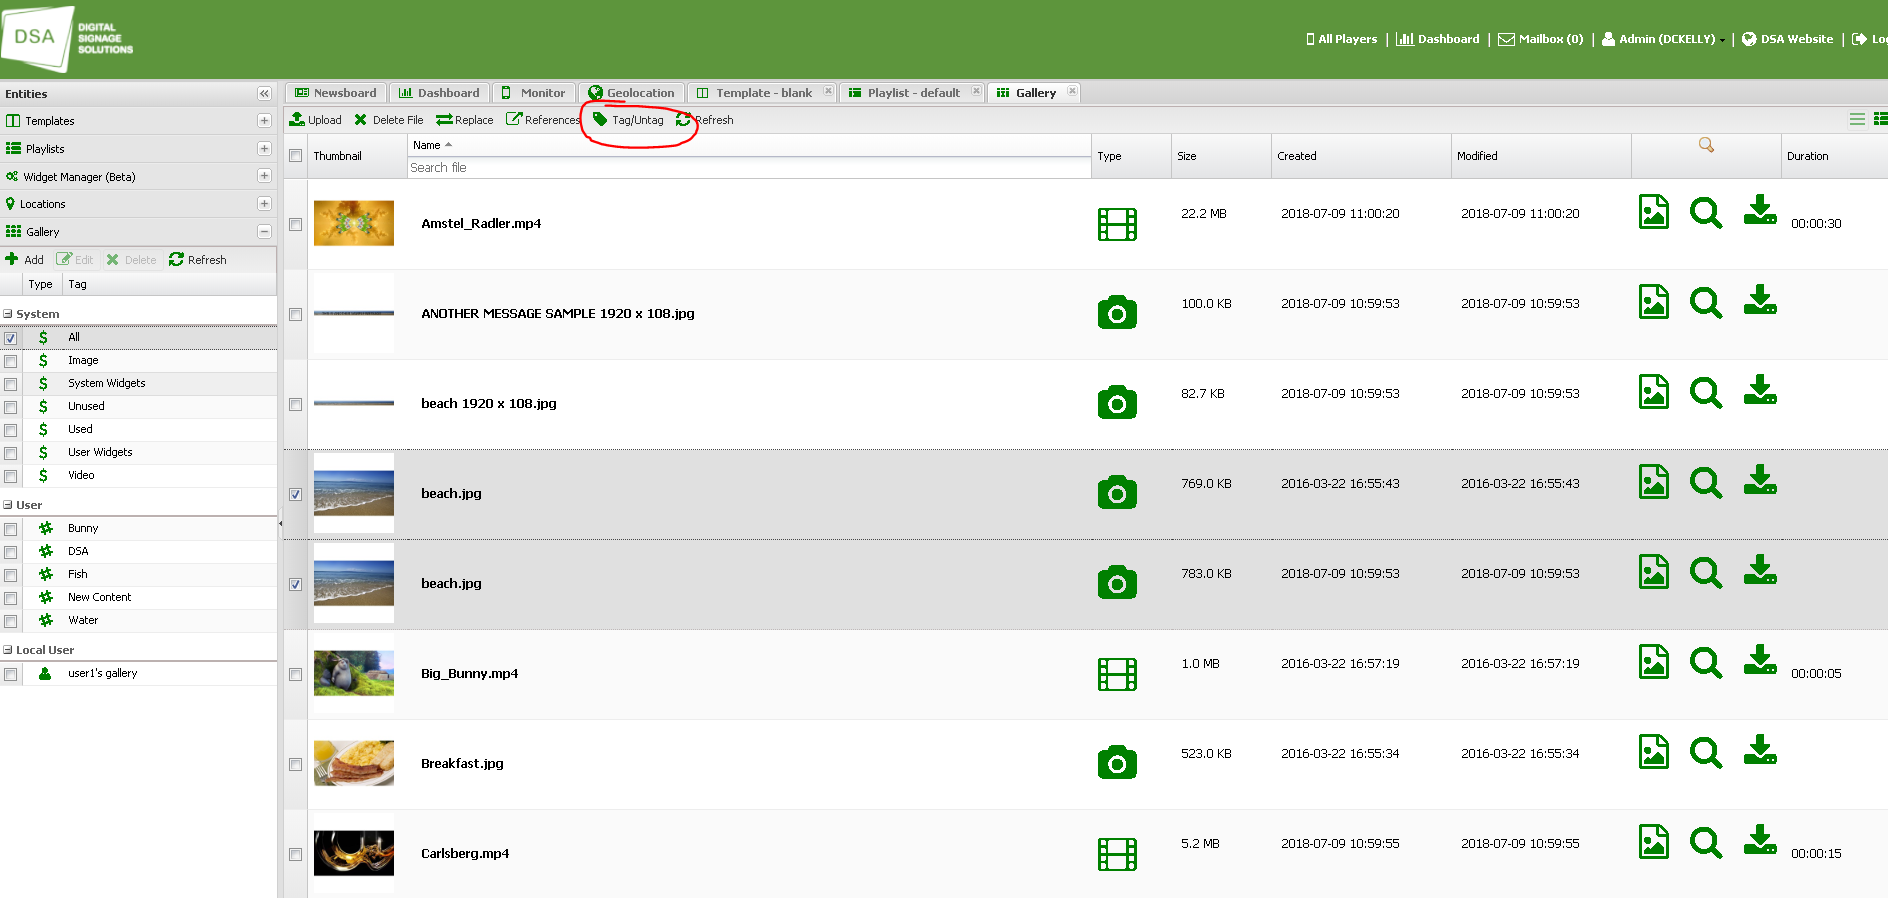Click camera type icon of Breakfast.jpg

tap(1117, 763)
